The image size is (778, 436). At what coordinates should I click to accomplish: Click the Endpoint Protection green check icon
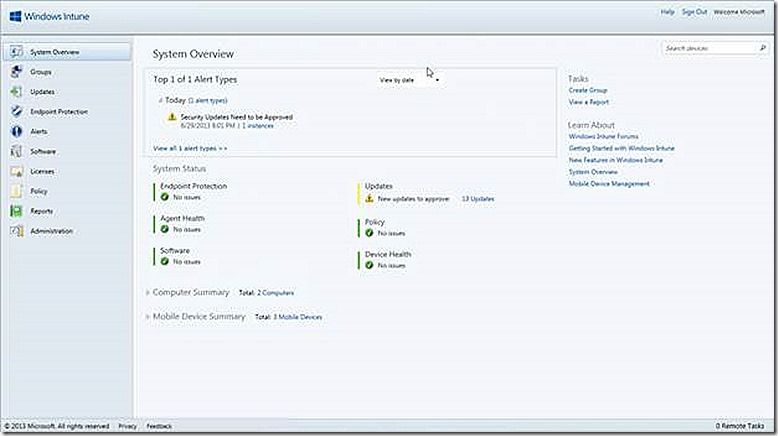coord(165,197)
